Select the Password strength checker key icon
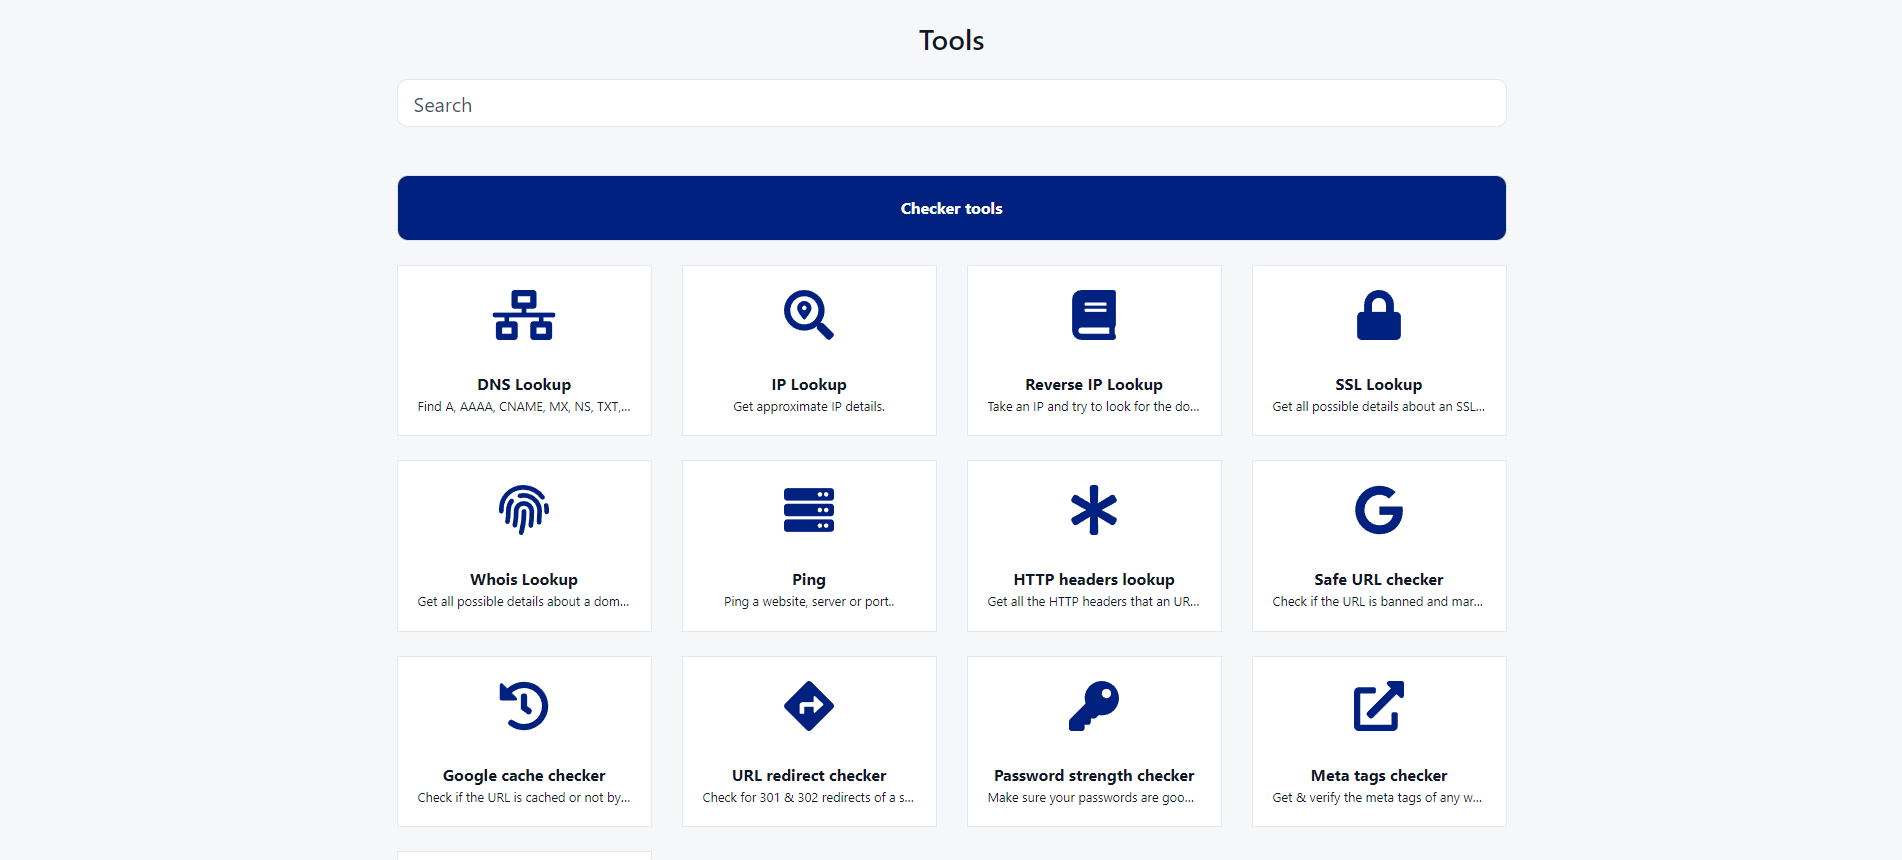The image size is (1902, 860). pos(1093,706)
